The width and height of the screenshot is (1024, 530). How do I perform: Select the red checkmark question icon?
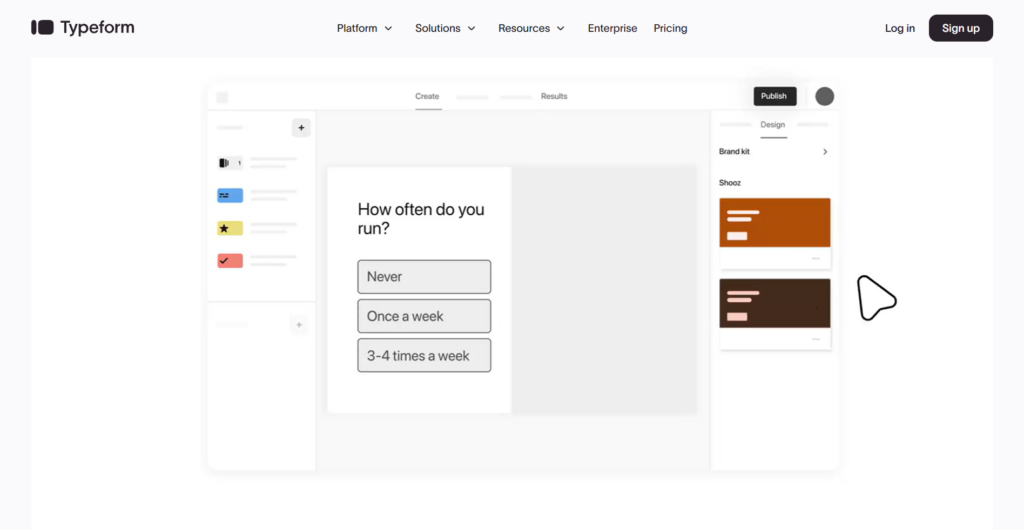pos(229,261)
